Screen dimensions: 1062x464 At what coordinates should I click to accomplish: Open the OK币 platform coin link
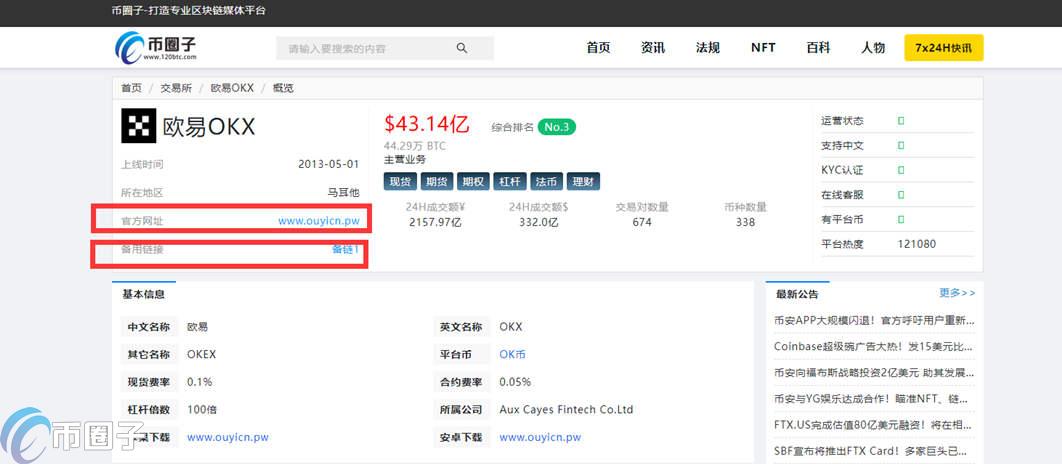tap(512, 354)
